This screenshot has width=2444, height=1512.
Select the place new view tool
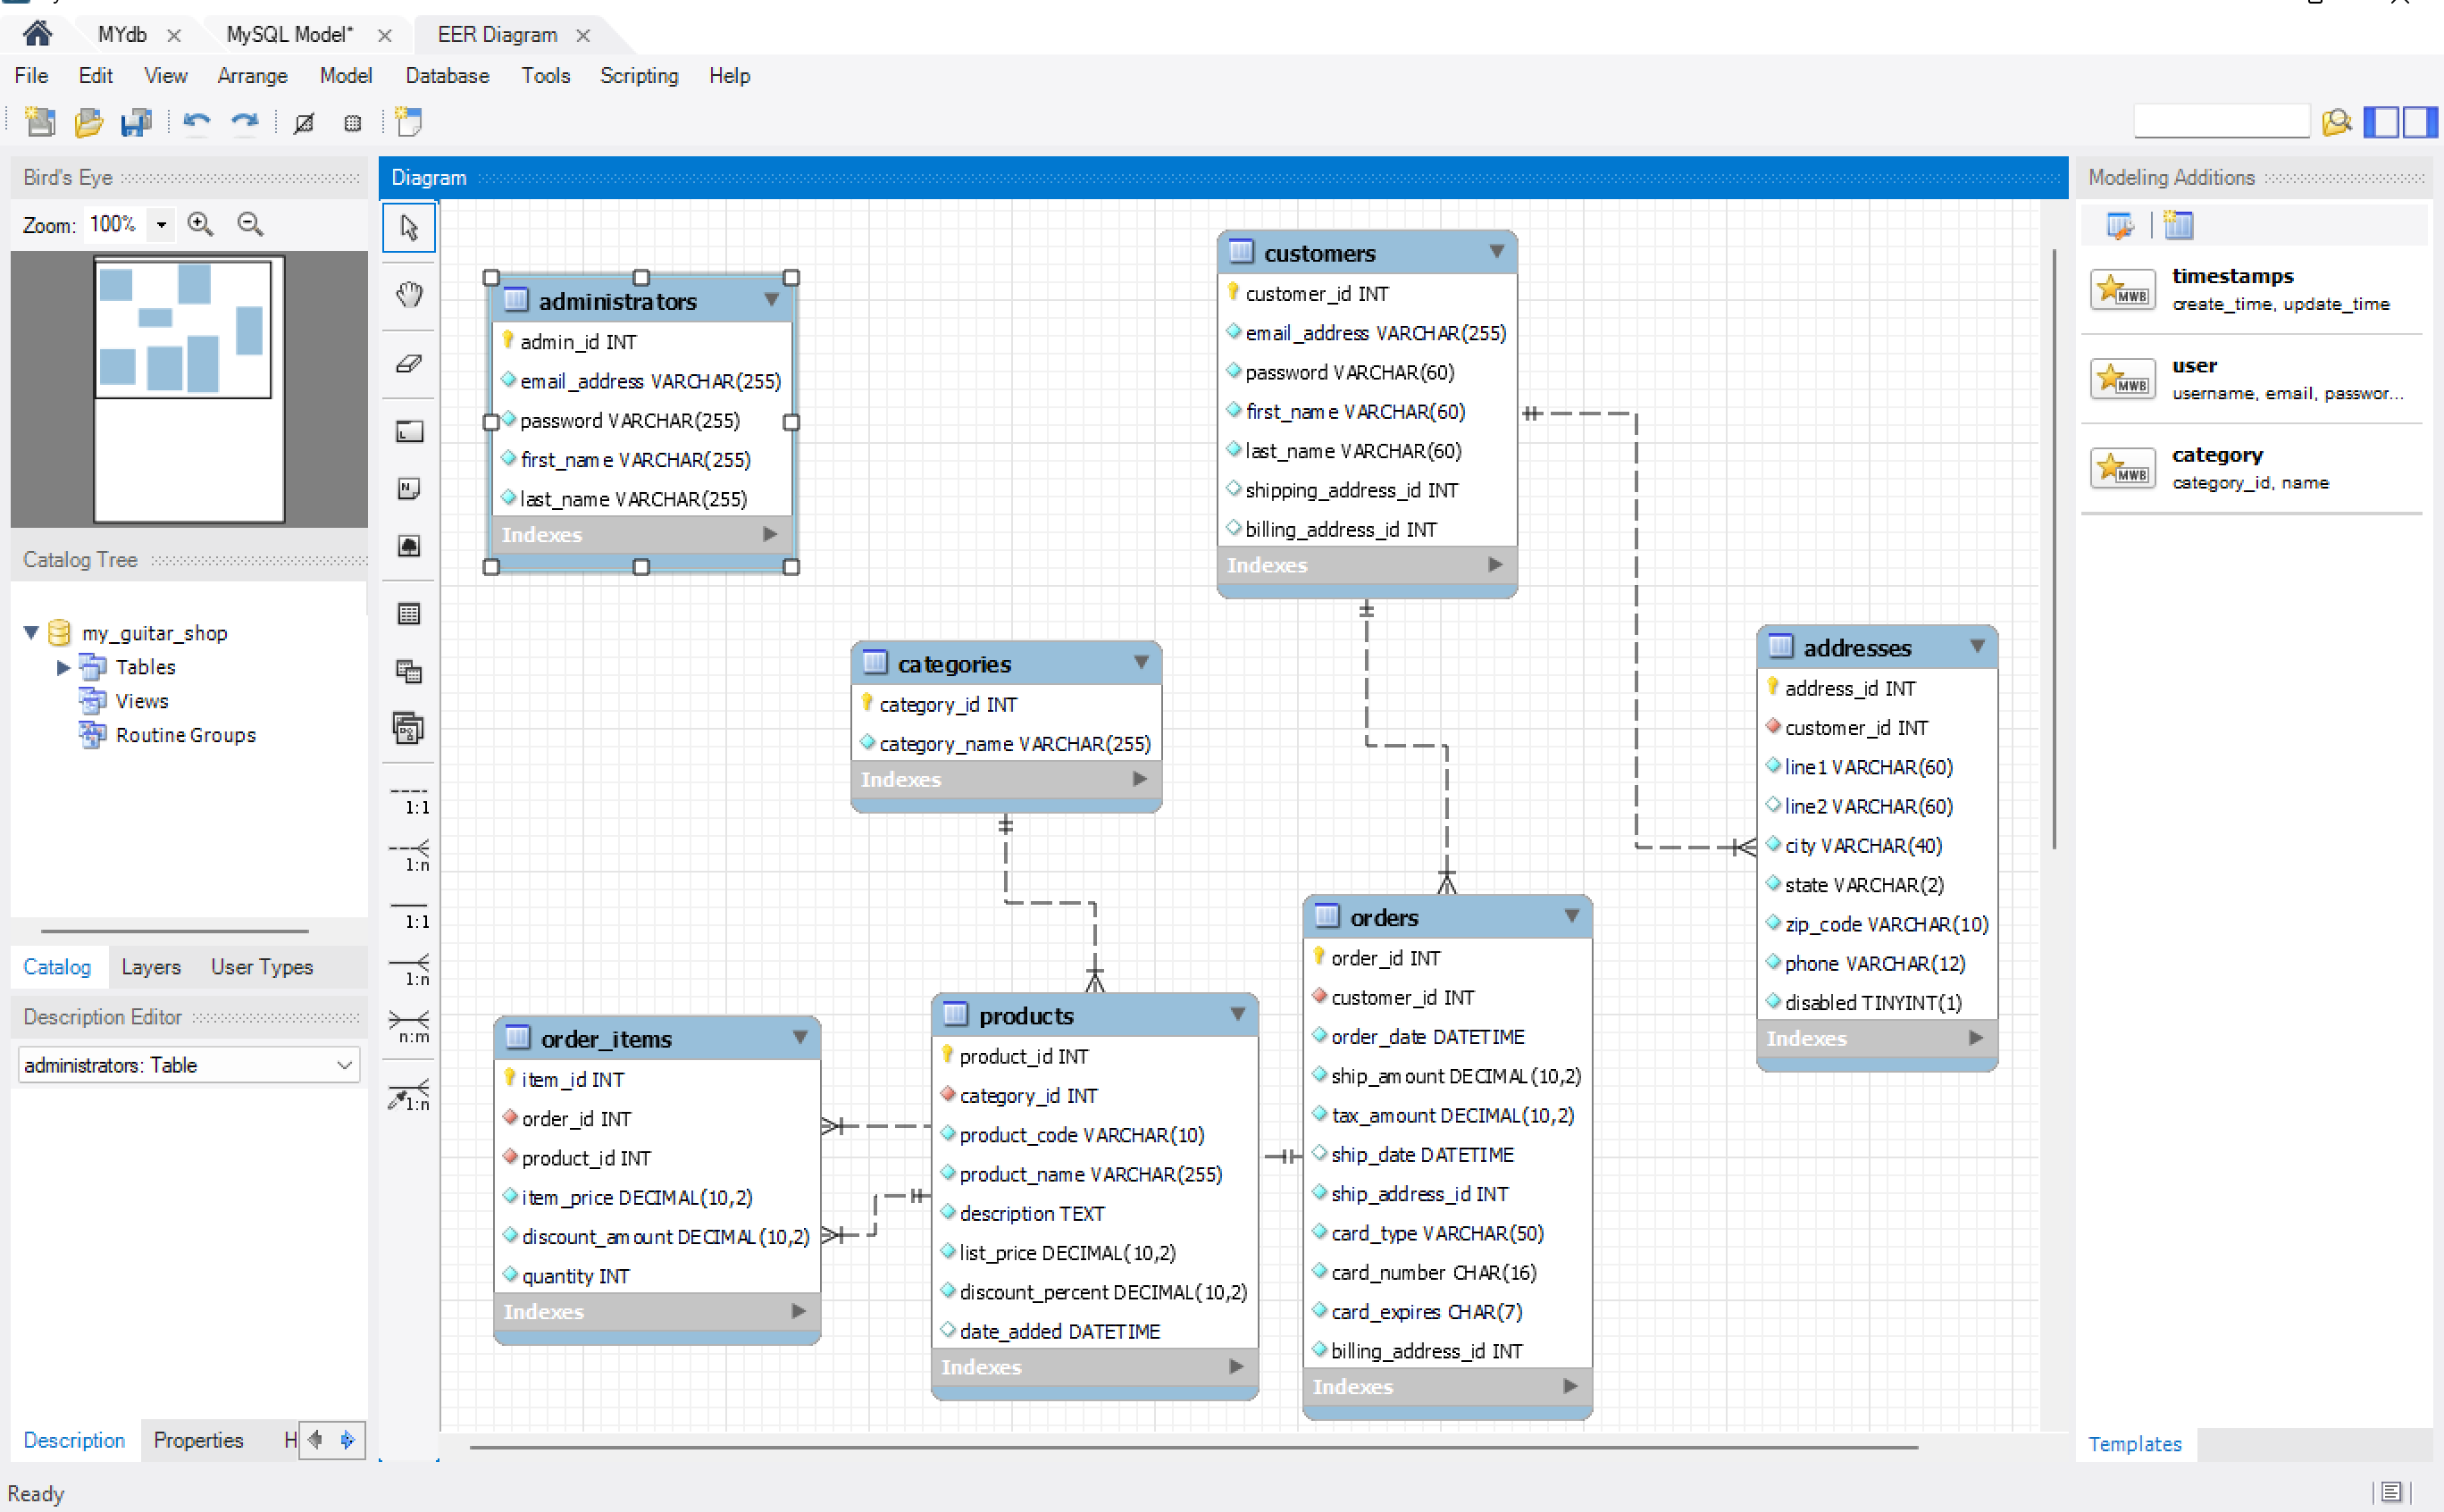coord(409,671)
